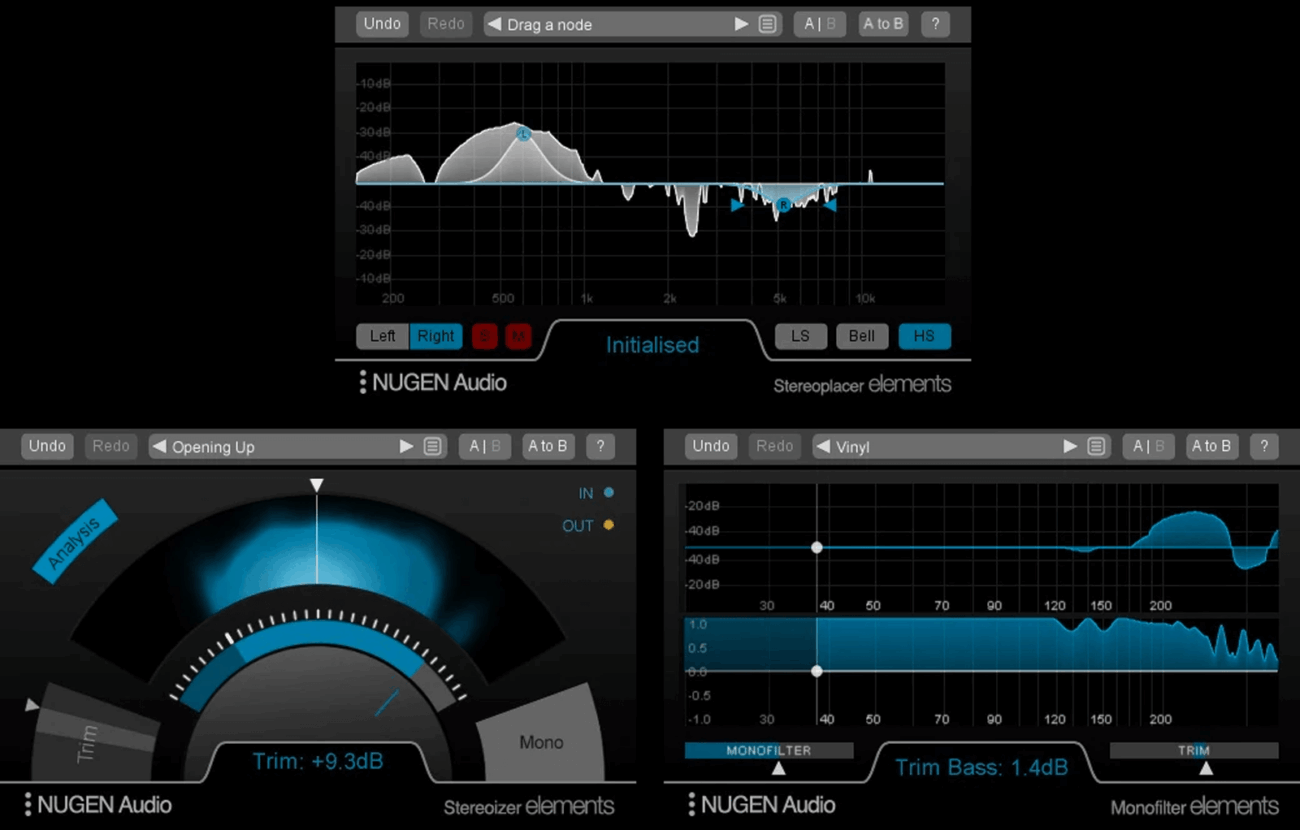Open the help '?' button in Stereoplacer
This screenshot has width=1300, height=830.
[935, 24]
